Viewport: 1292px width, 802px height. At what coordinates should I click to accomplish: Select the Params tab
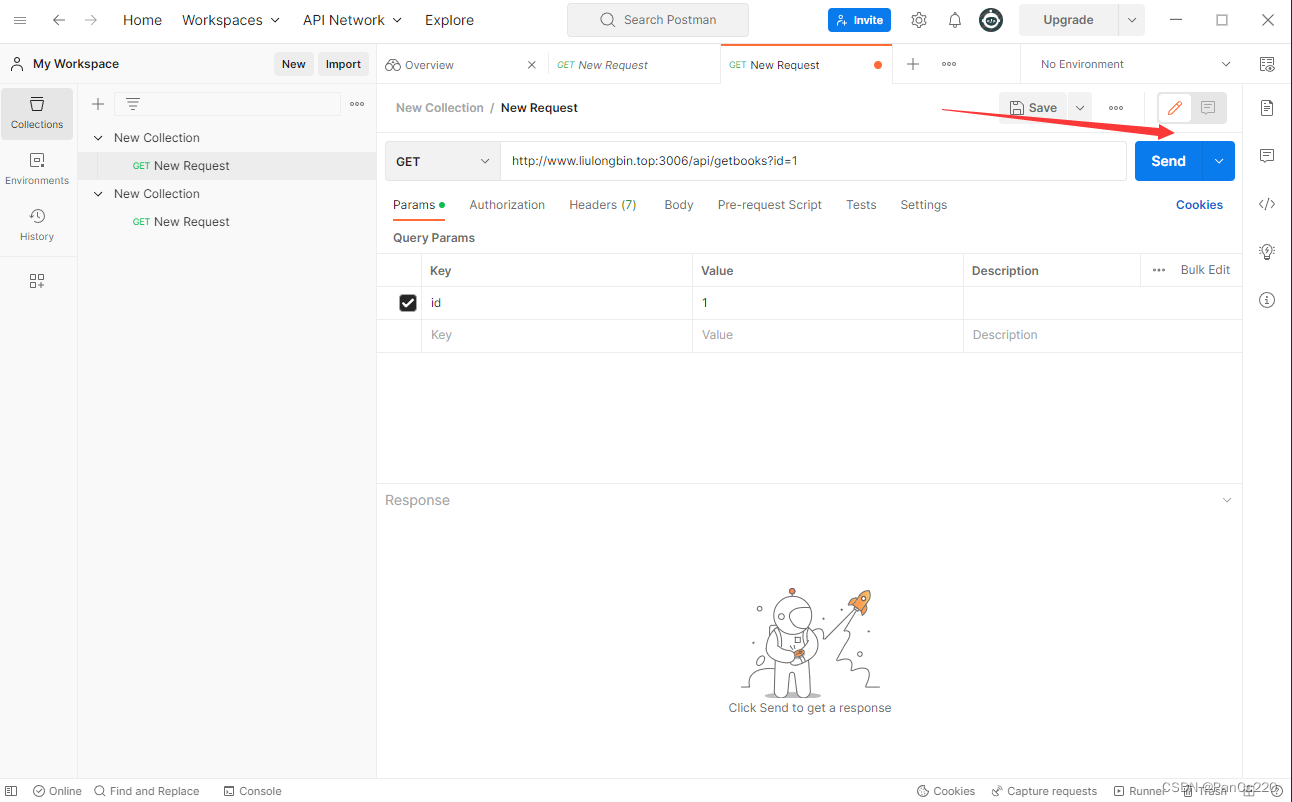pyautogui.click(x=418, y=205)
